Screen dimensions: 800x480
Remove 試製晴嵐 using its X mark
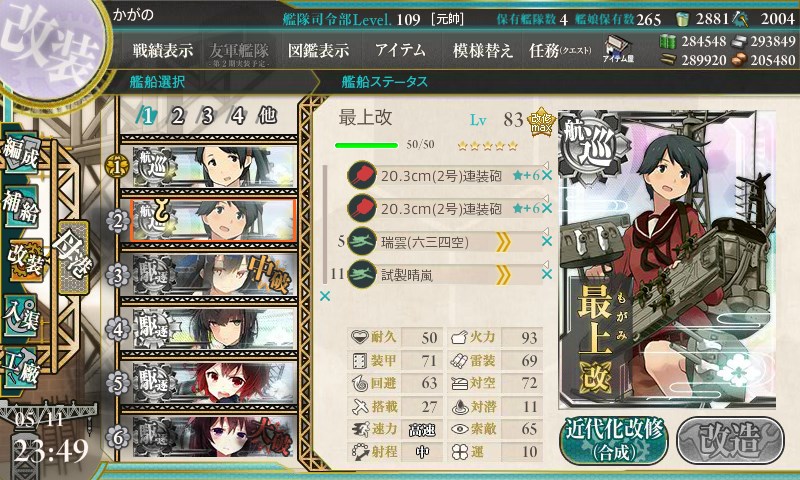547,274
